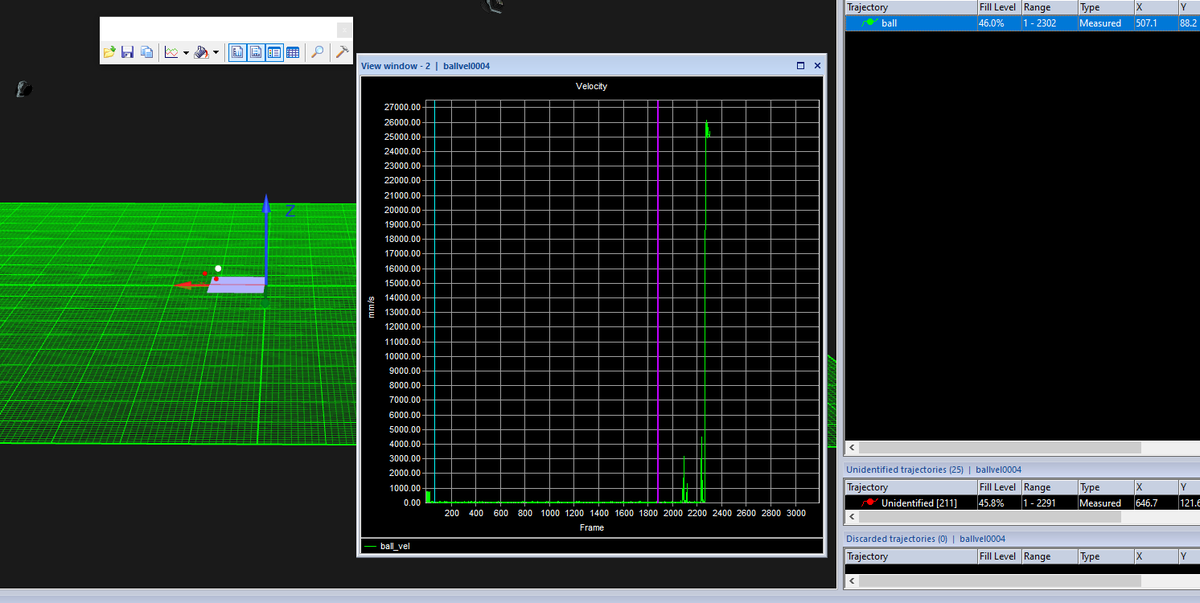Close the View window - 2 plot
The width and height of the screenshot is (1200, 603).
(x=817, y=65)
